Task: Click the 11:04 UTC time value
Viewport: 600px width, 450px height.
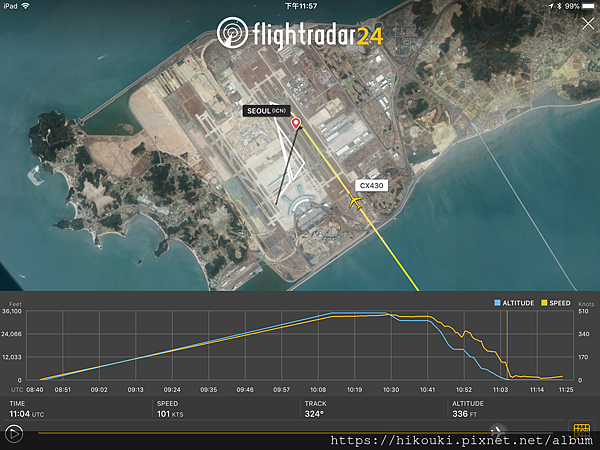Action: [27, 414]
